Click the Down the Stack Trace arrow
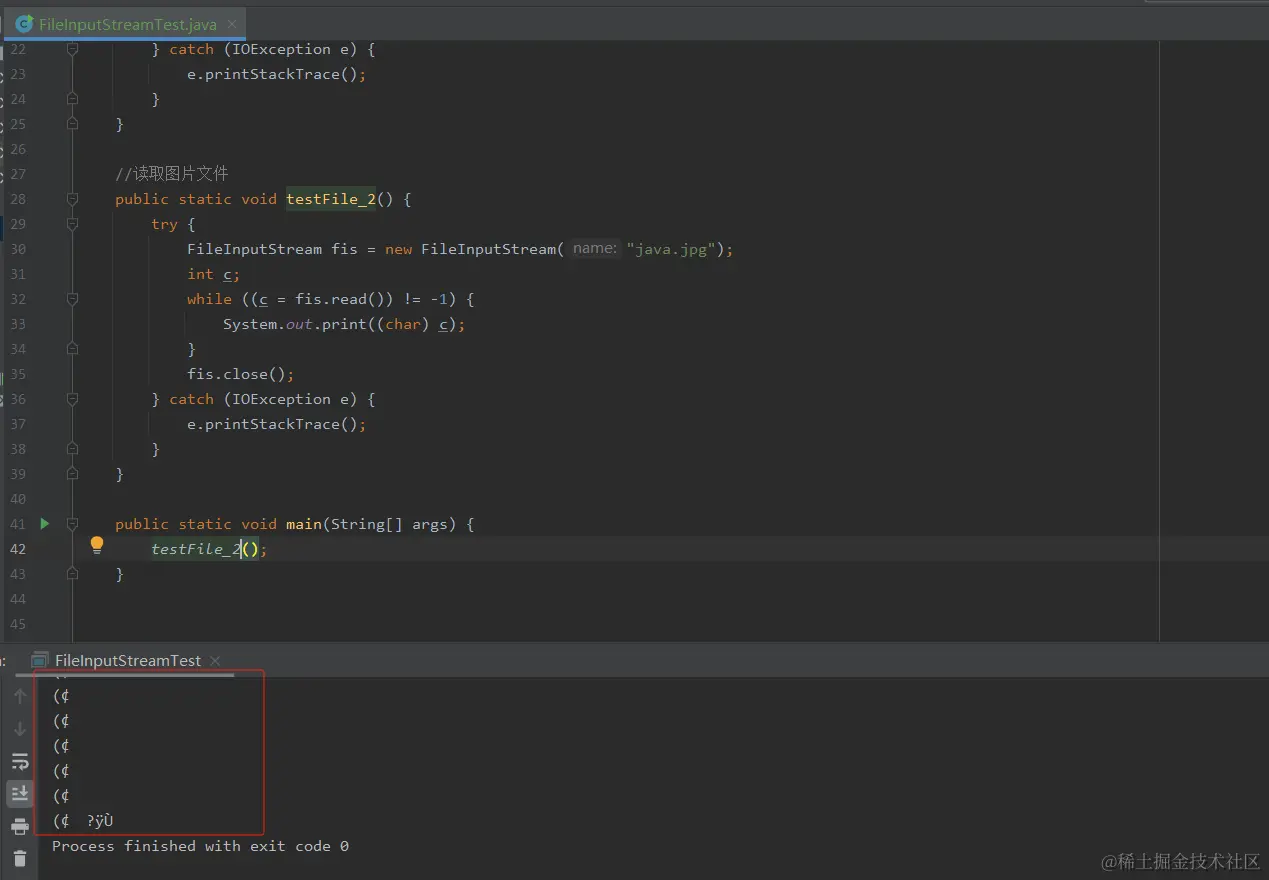The image size is (1269, 880). [x=20, y=729]
